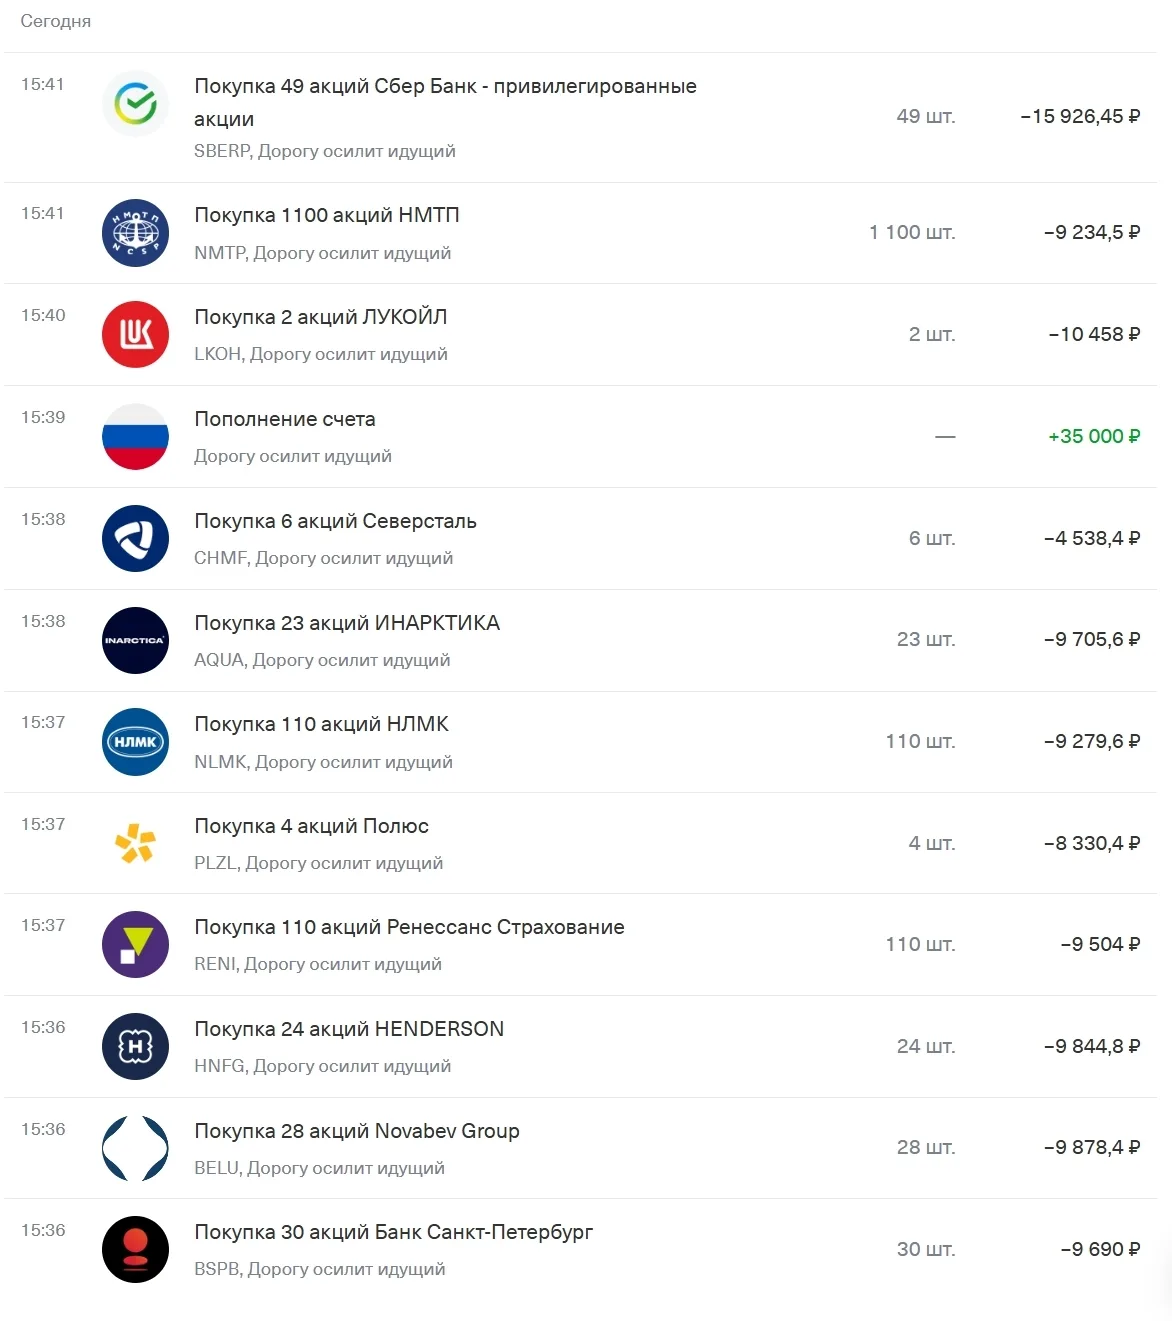This screenshot has width=1172, height=1321.
Task: Click the BELU ticker subtitle line
Action: tap(319, 1169)
